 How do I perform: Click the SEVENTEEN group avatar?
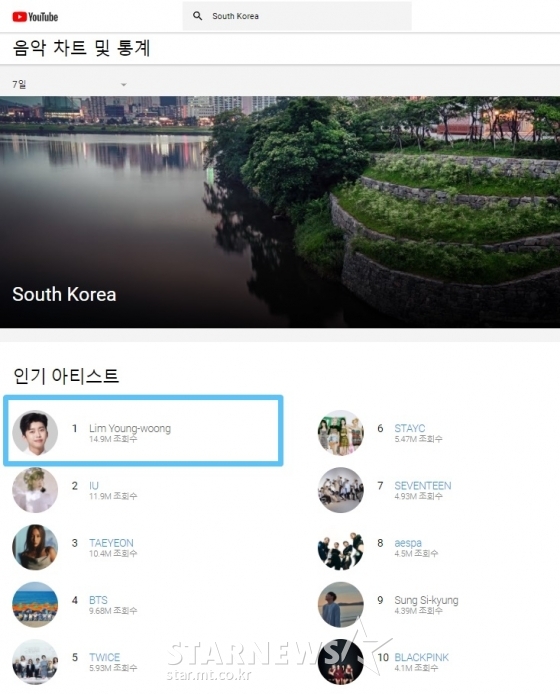340,490
